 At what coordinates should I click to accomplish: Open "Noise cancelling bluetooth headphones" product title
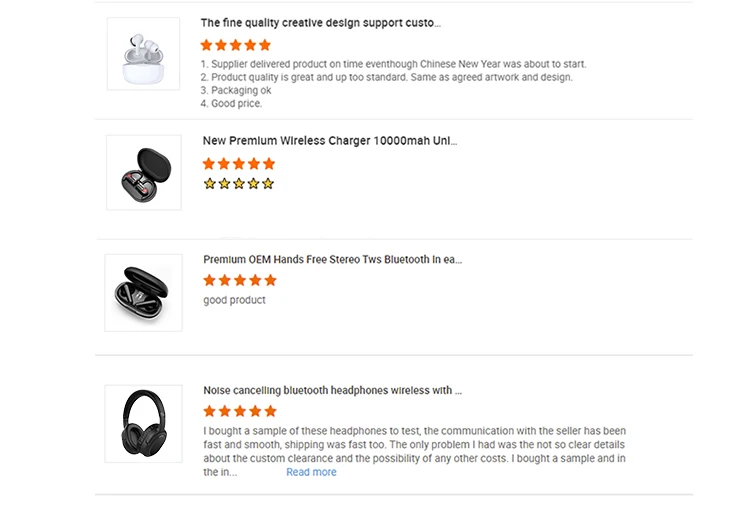[332, 391]
